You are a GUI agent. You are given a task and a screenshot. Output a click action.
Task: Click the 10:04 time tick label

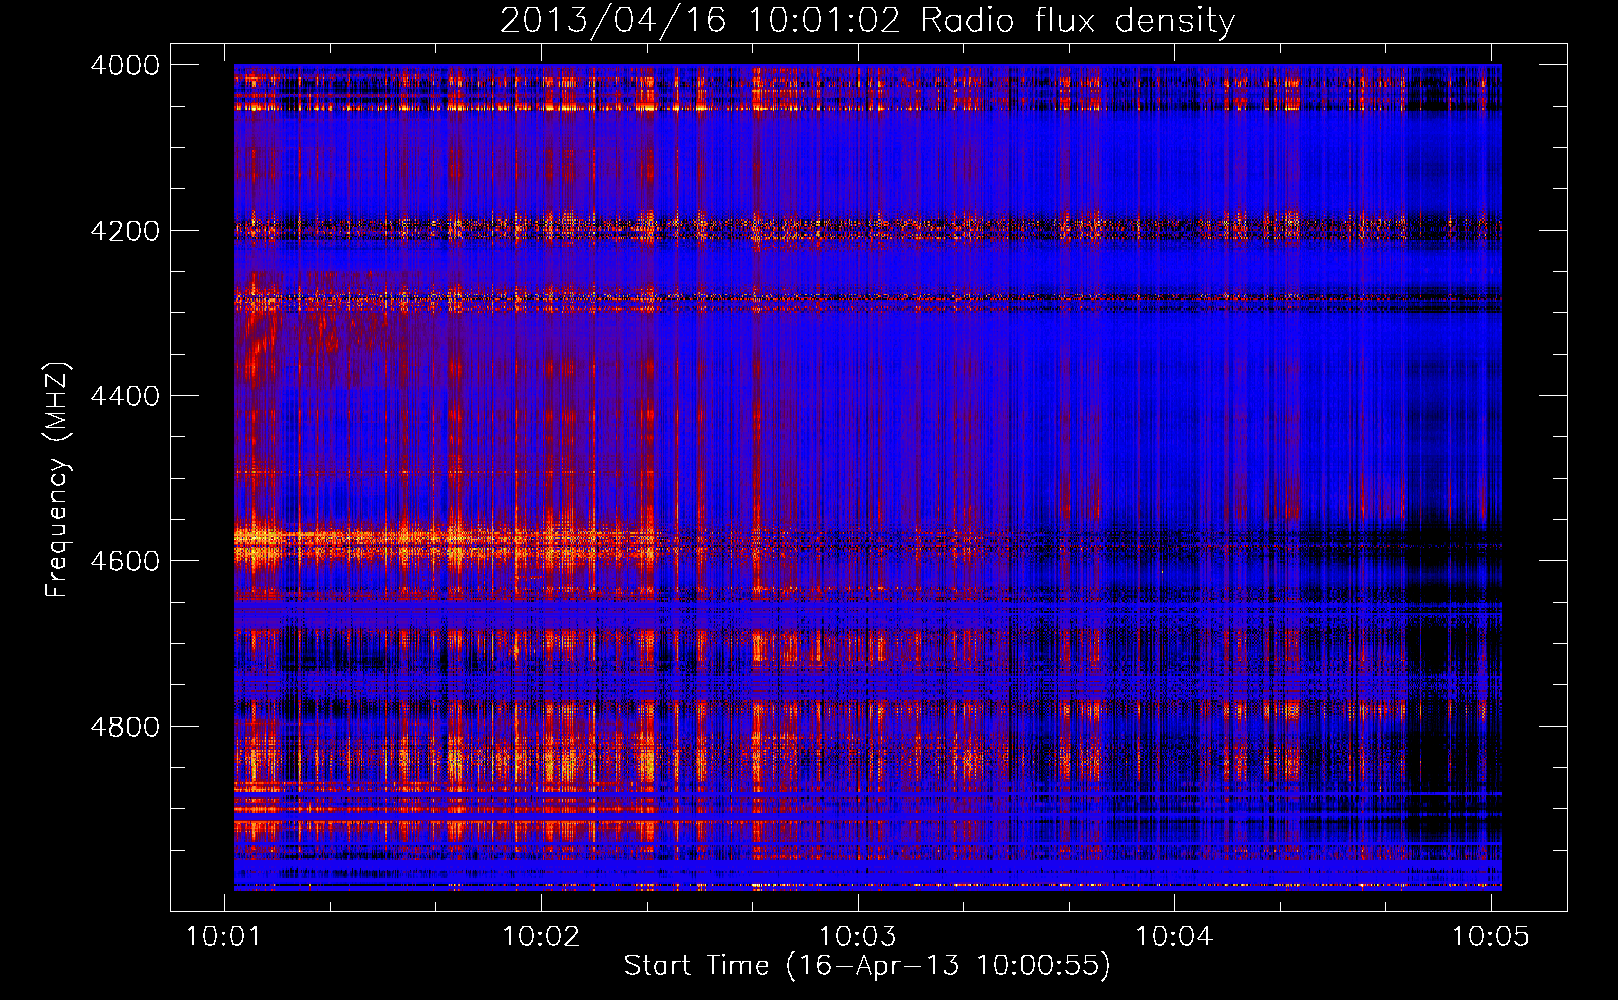click(1174, 936)
